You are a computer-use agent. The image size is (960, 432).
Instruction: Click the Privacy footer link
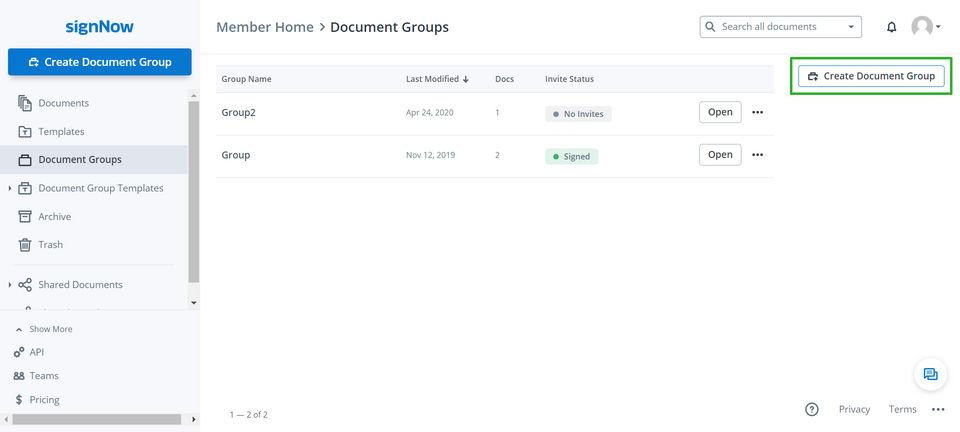pyautogui.click(x=854, y=409)
